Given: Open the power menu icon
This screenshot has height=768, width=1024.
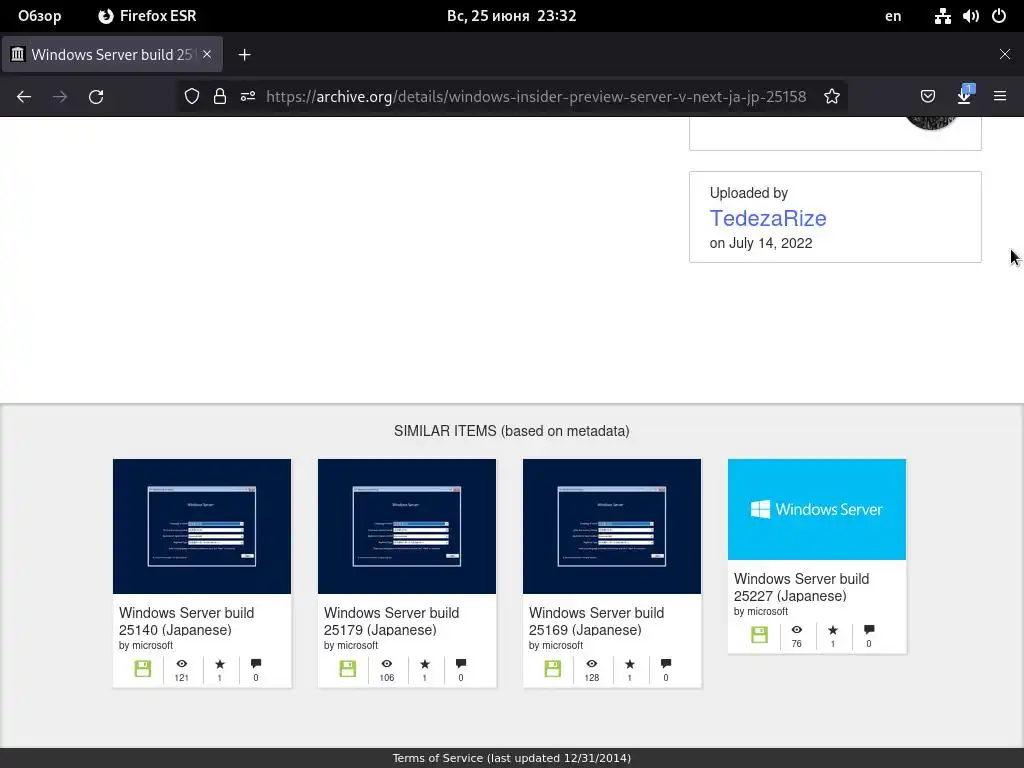Looking at the screenshot, I should click(999, 16).
